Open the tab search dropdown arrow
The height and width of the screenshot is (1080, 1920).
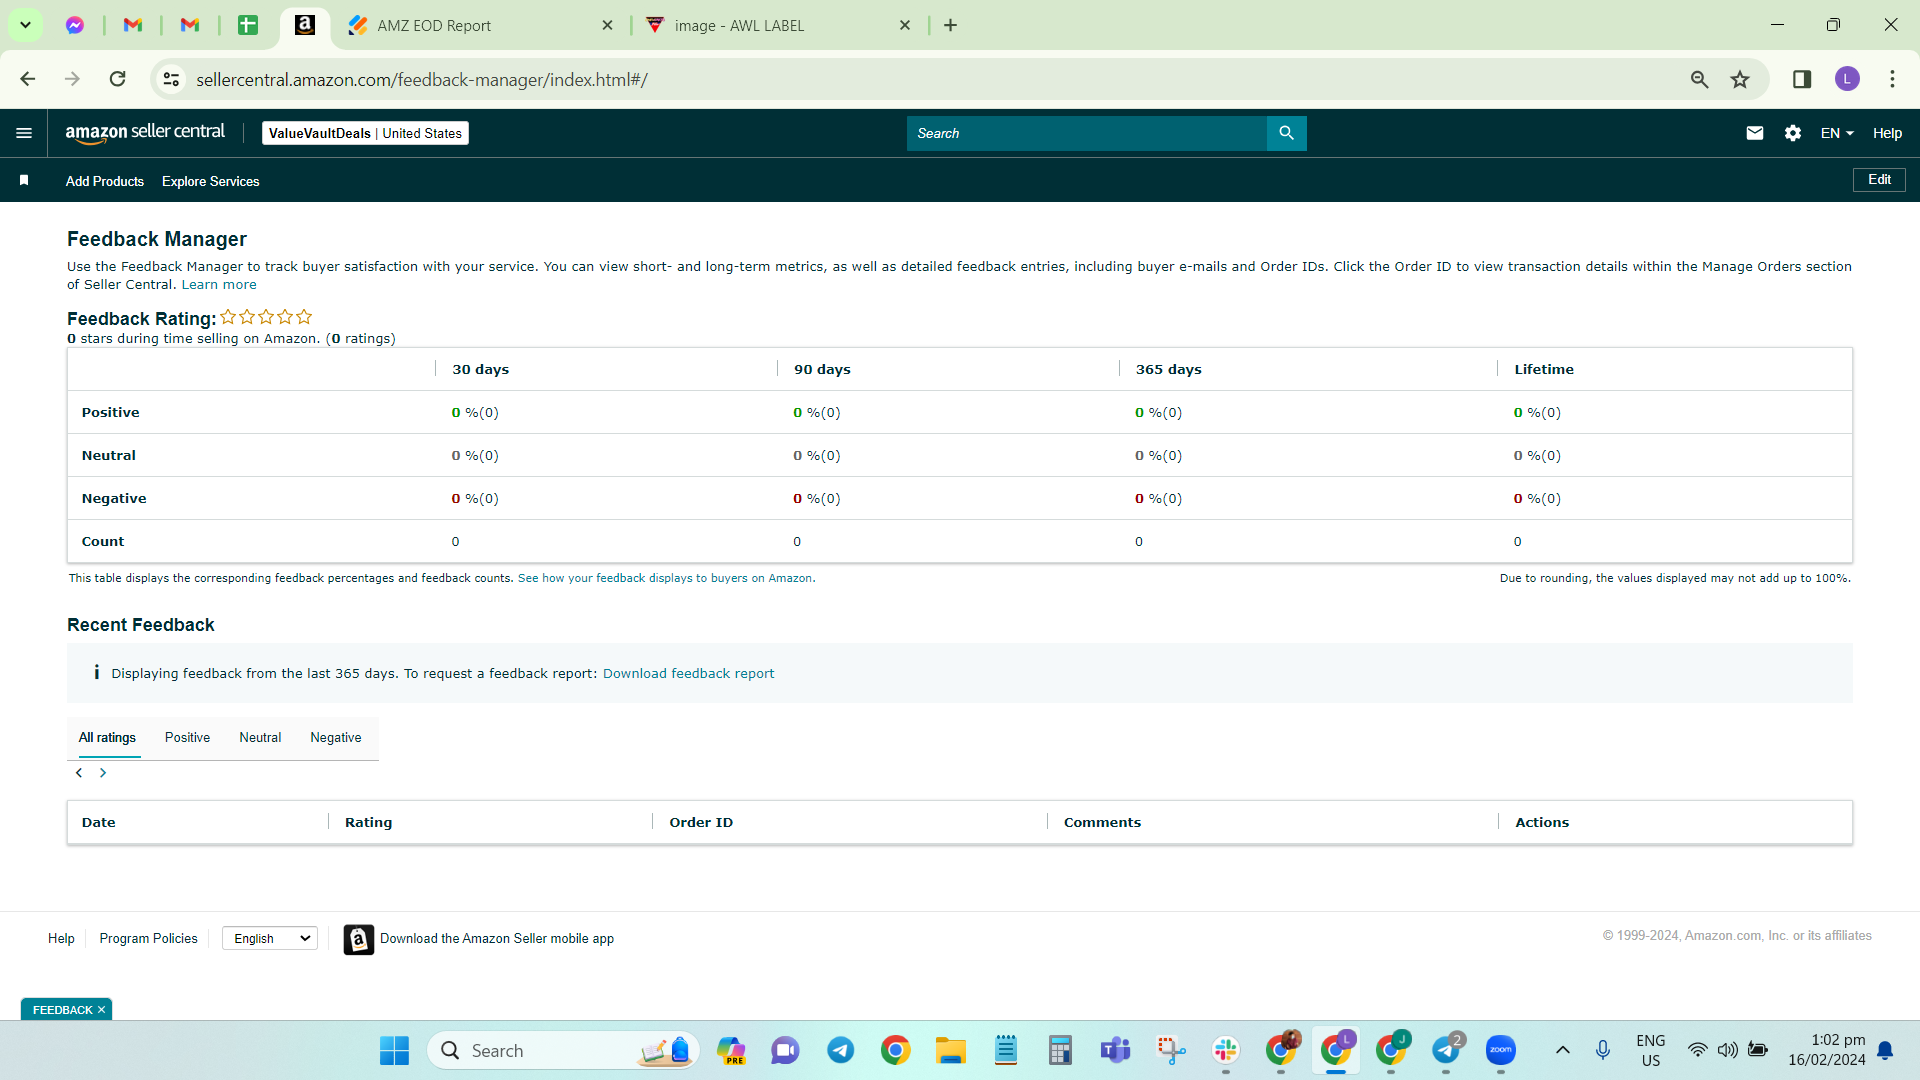click(25, 25)
